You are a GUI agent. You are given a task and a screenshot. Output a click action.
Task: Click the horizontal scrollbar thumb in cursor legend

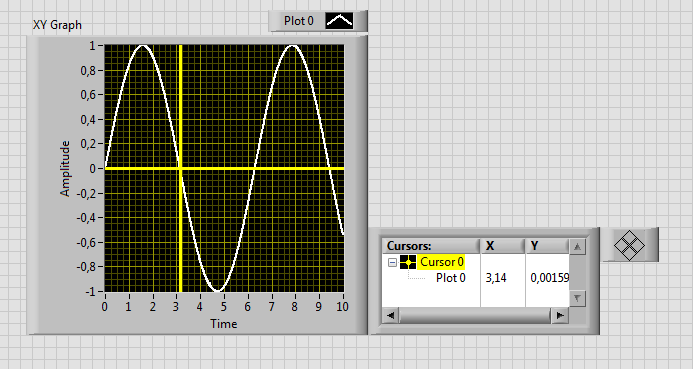[x=475, y=316]
